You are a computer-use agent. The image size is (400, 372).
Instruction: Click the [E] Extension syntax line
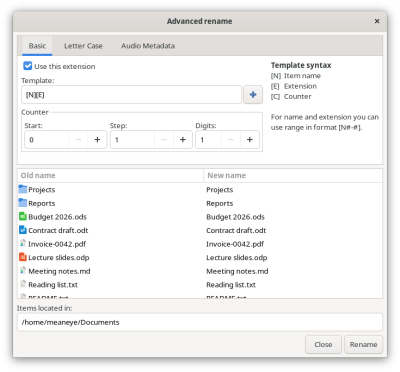pyautogui.click(x=294, y=86)
